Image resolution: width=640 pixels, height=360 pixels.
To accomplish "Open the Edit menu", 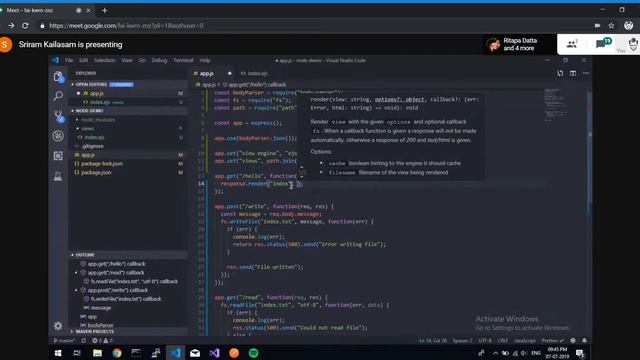I will tap(83, 60).
